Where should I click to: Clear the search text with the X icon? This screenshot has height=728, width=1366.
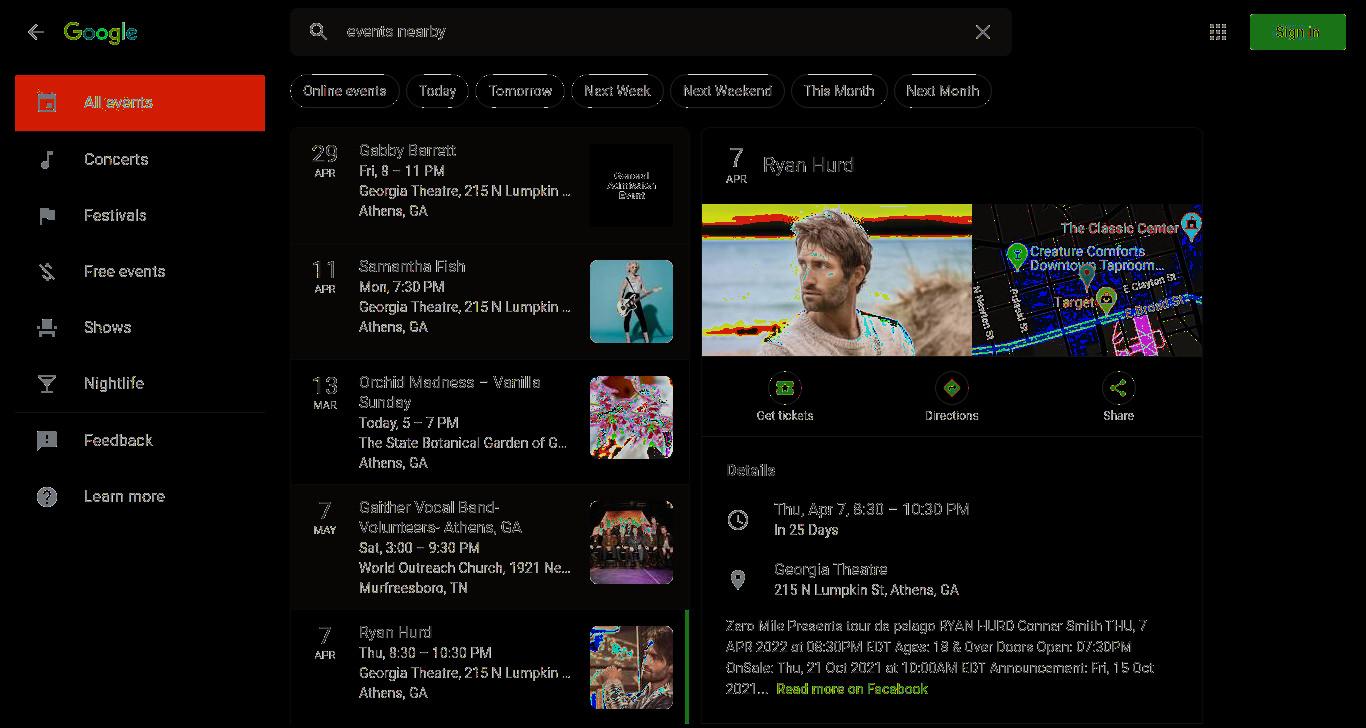coord(983,32)
